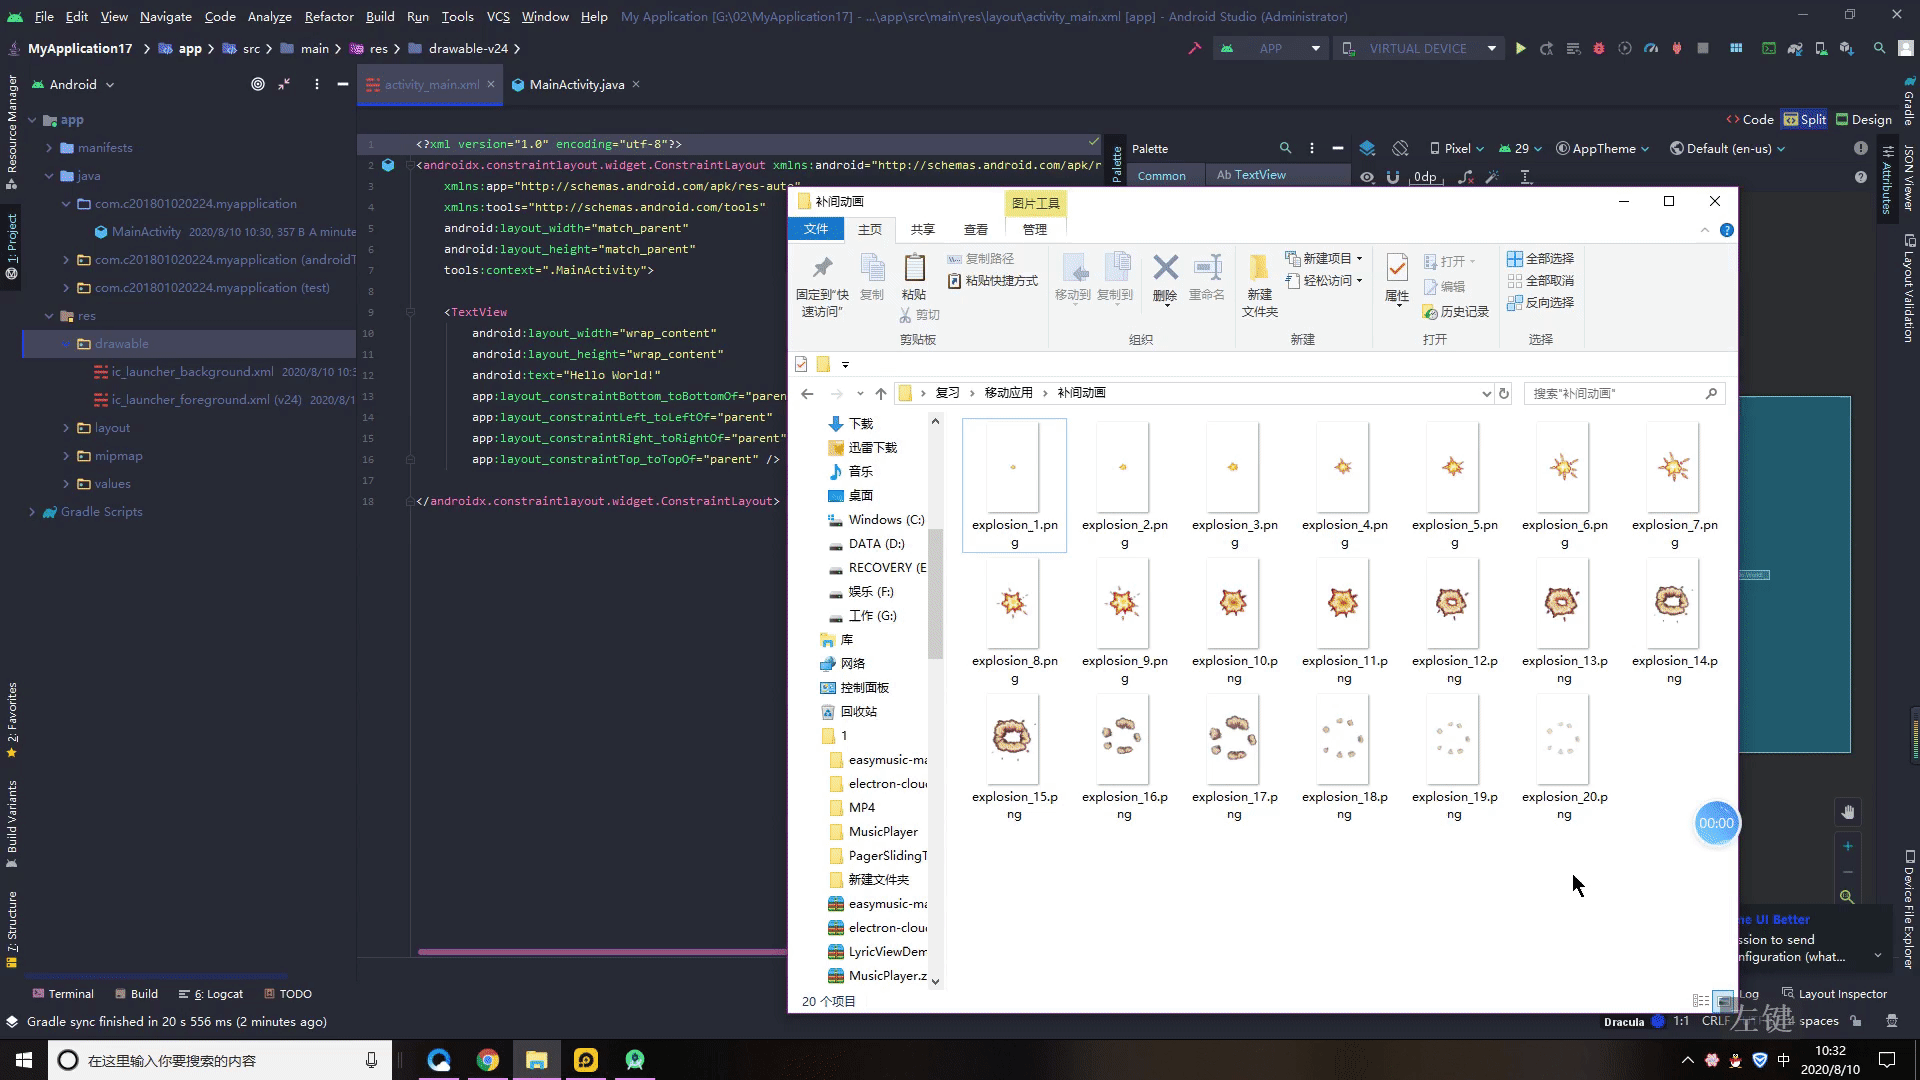Click the 全部选择 (Select all) button

pyautogui.click(x=1541, y=258)
